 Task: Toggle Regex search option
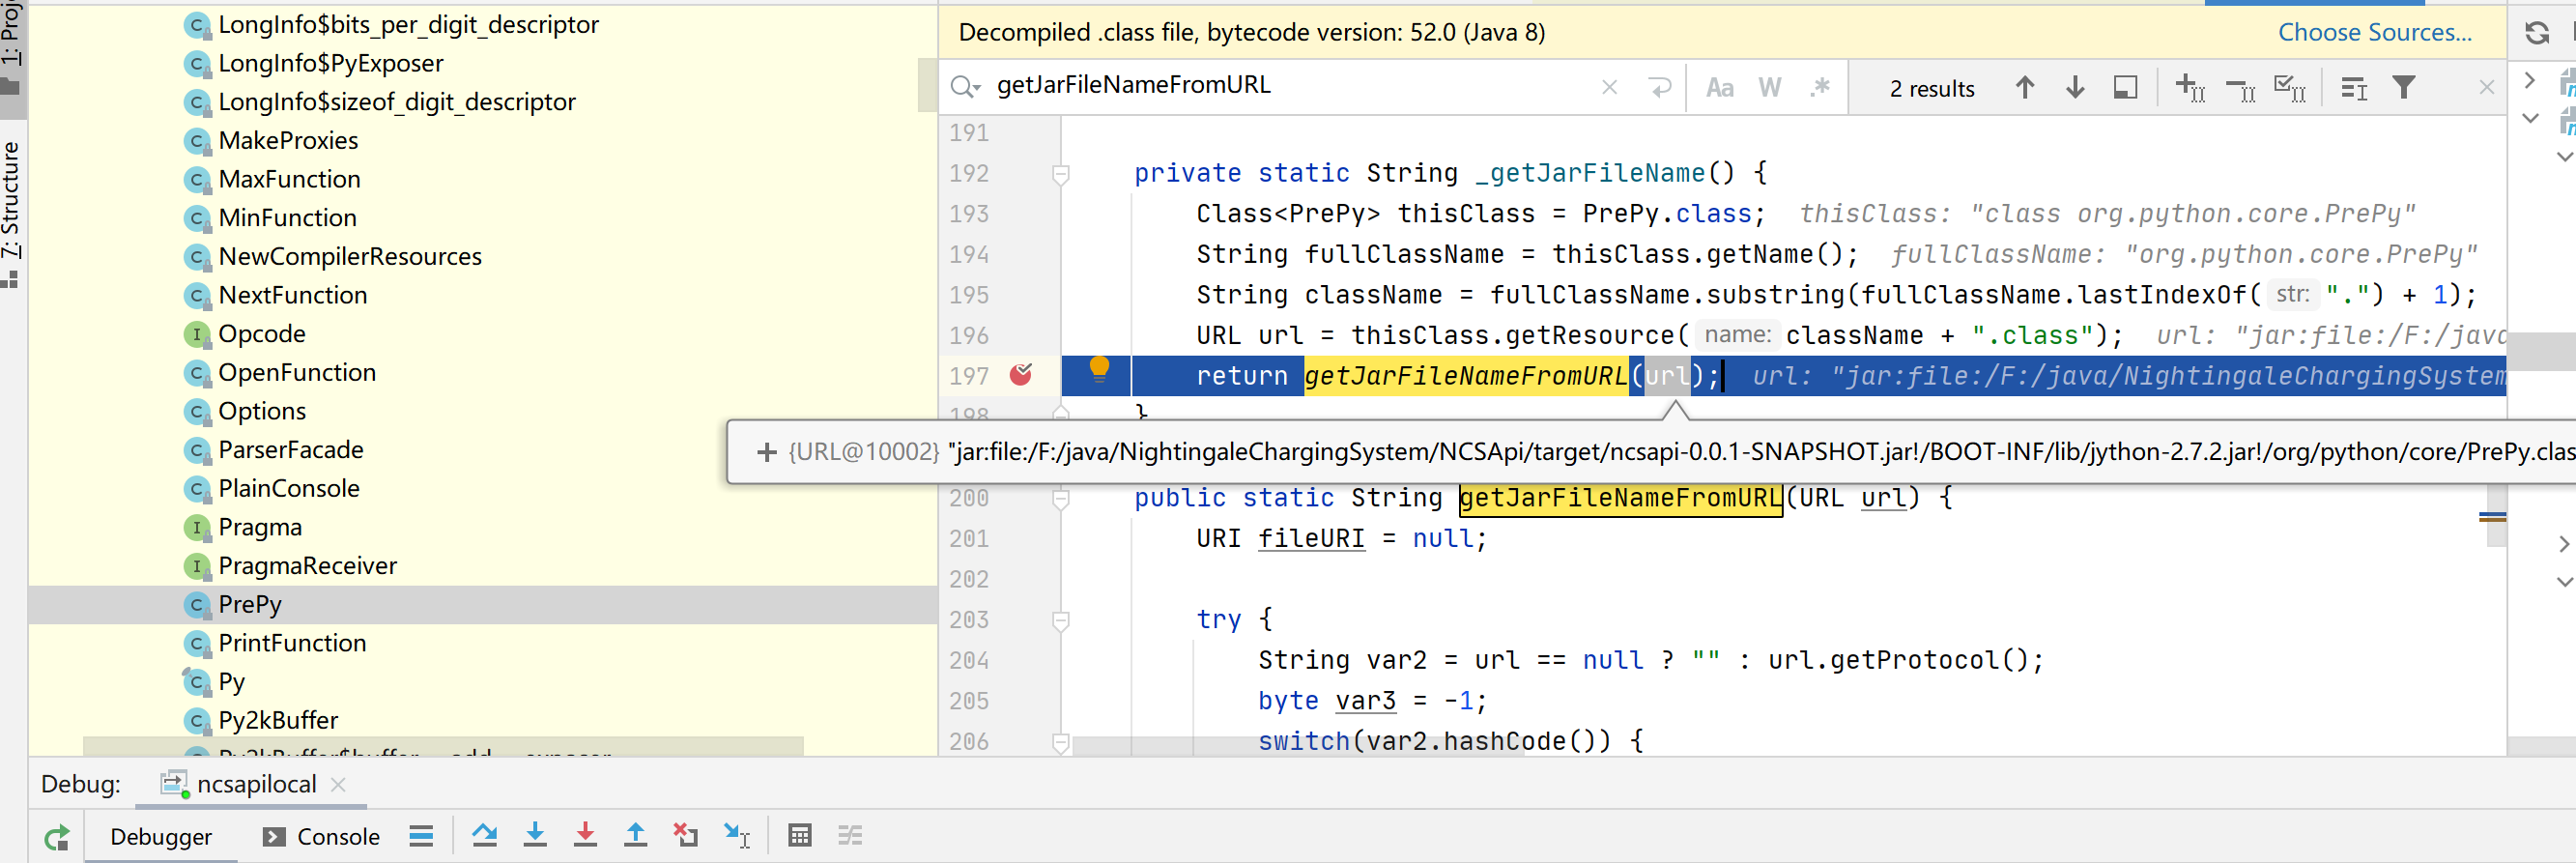pyautogui.click(x=1820, y=88)
